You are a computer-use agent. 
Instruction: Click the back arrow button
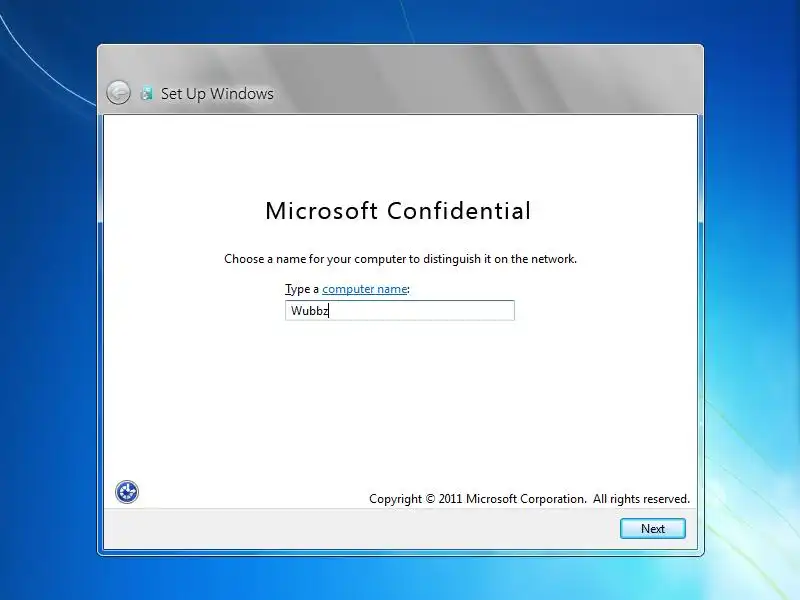click(x=118, y=93)
